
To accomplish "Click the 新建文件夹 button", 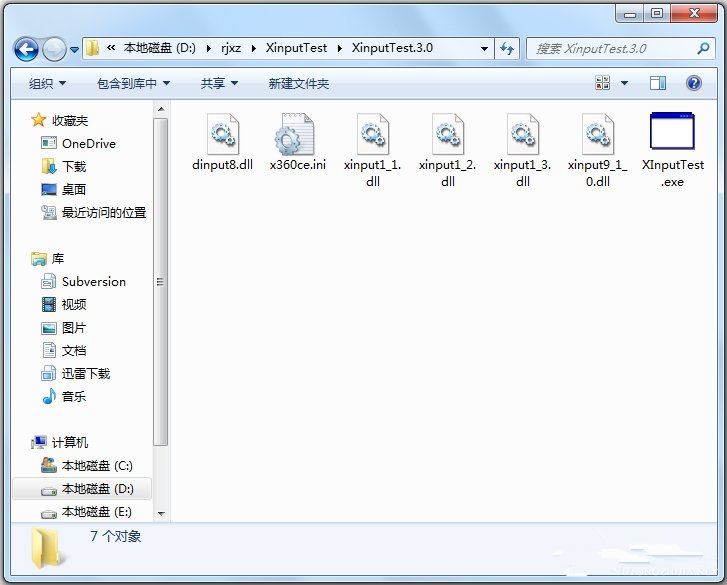I will click(x=298, y=84).
